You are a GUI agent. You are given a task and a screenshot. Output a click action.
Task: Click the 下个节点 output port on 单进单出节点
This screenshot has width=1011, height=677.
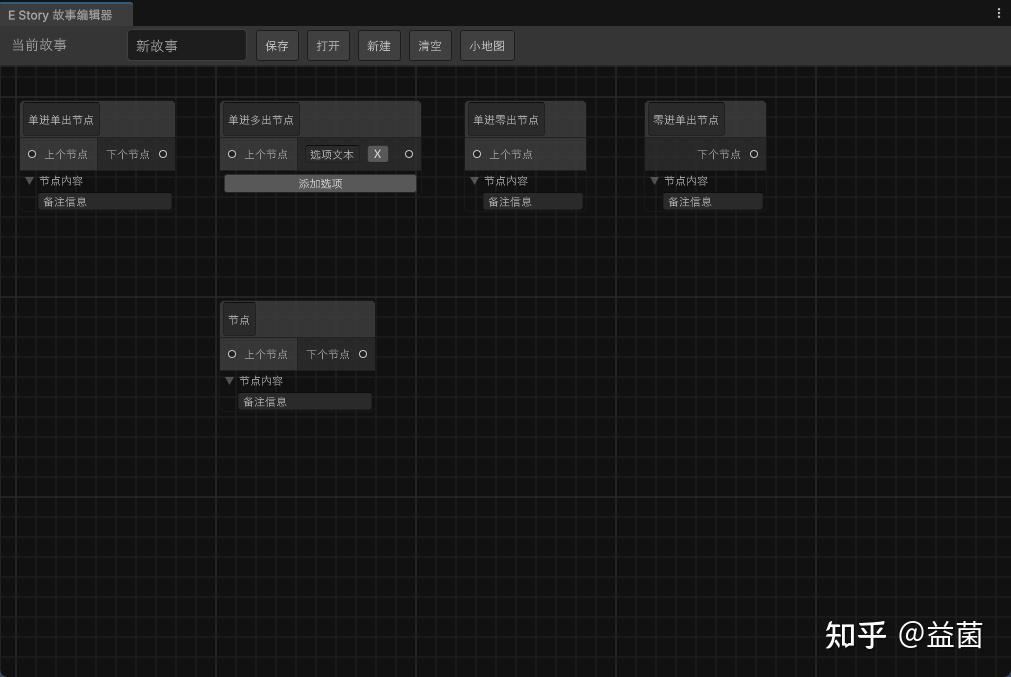pyautogui.click(x=164, y=154)
